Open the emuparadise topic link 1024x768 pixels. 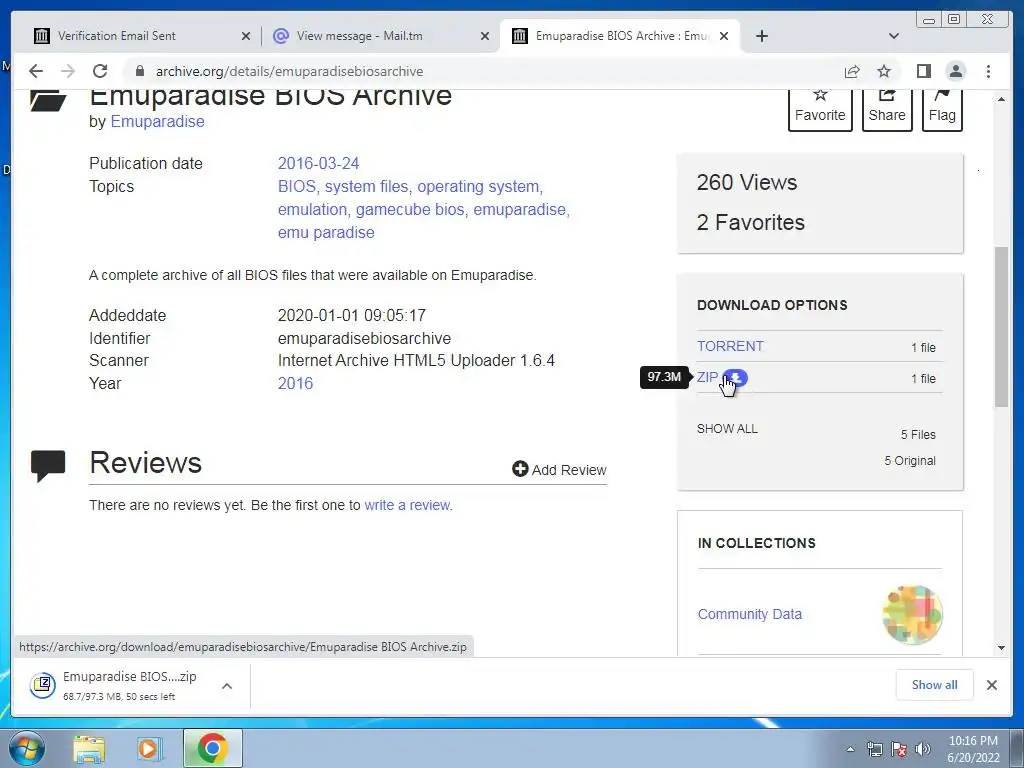click(x=520, y=210)
